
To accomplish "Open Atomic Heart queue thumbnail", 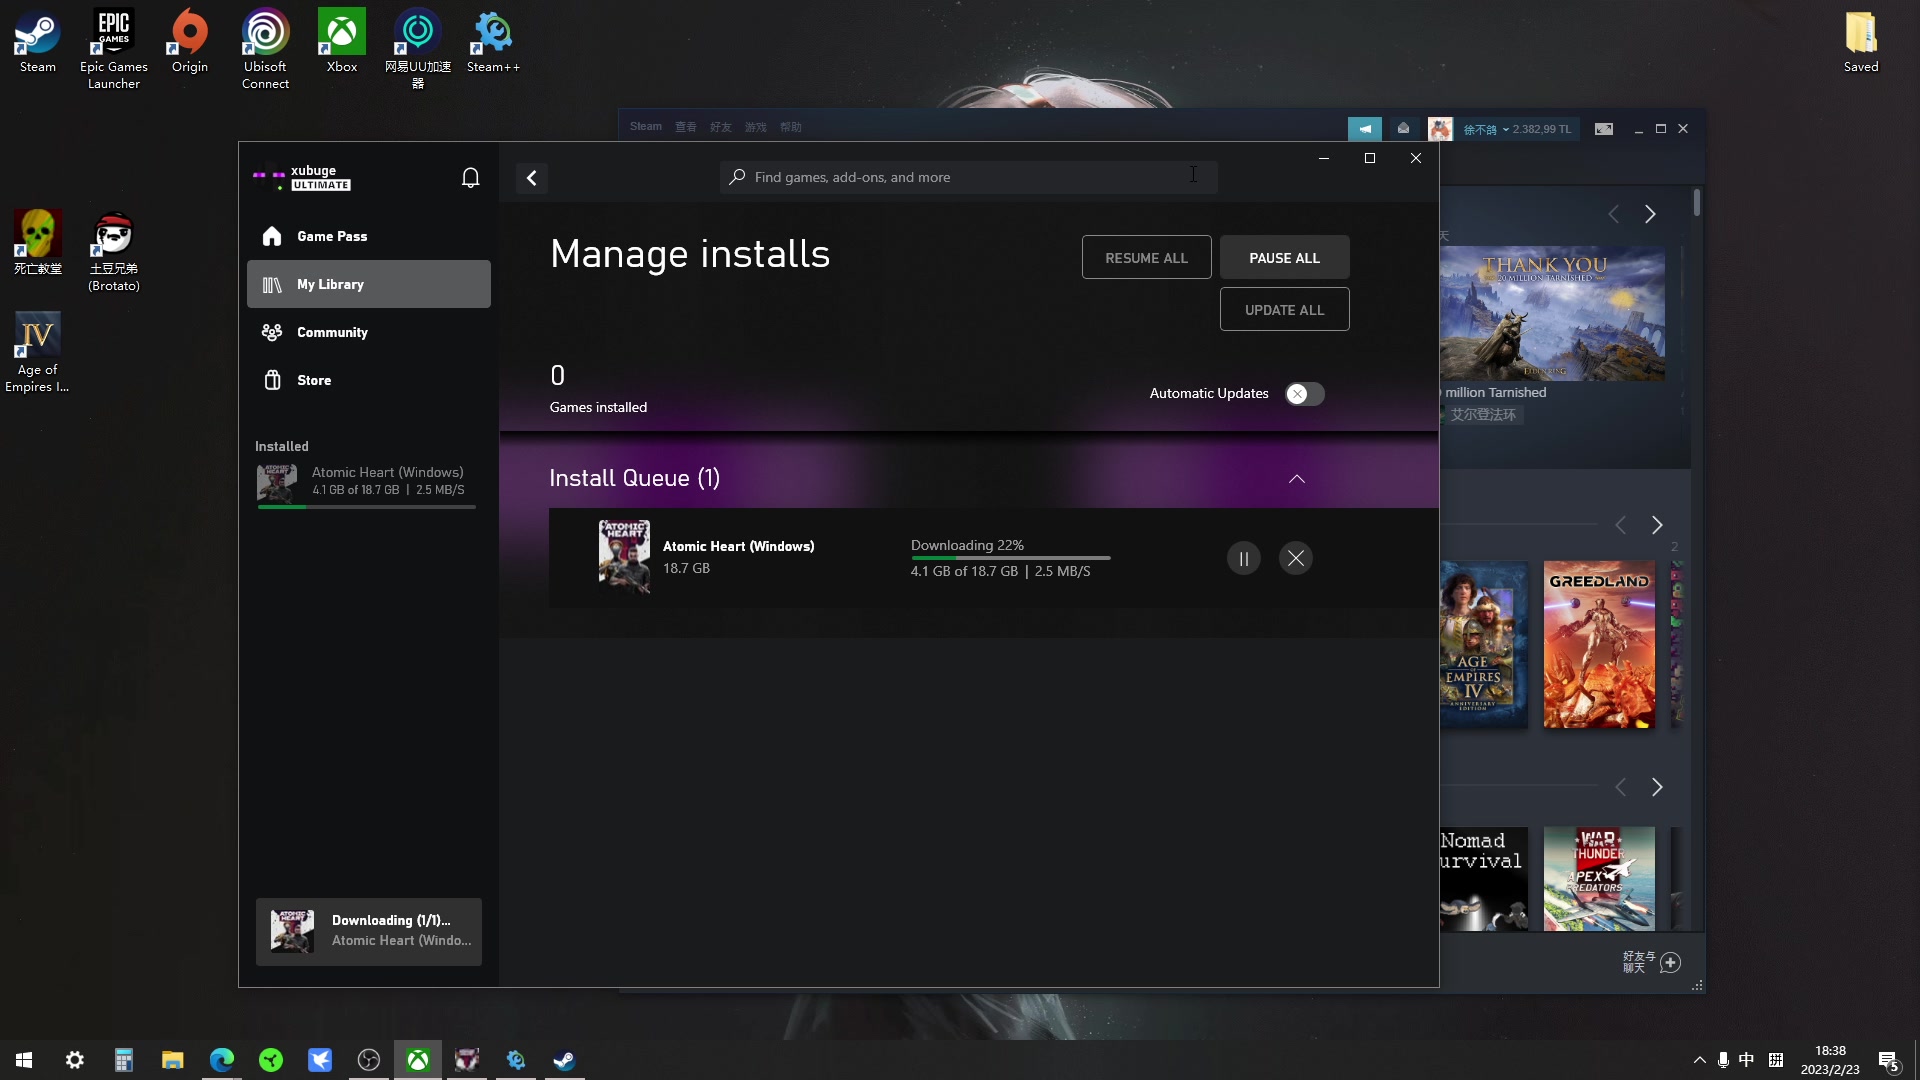I will point(624,557).
